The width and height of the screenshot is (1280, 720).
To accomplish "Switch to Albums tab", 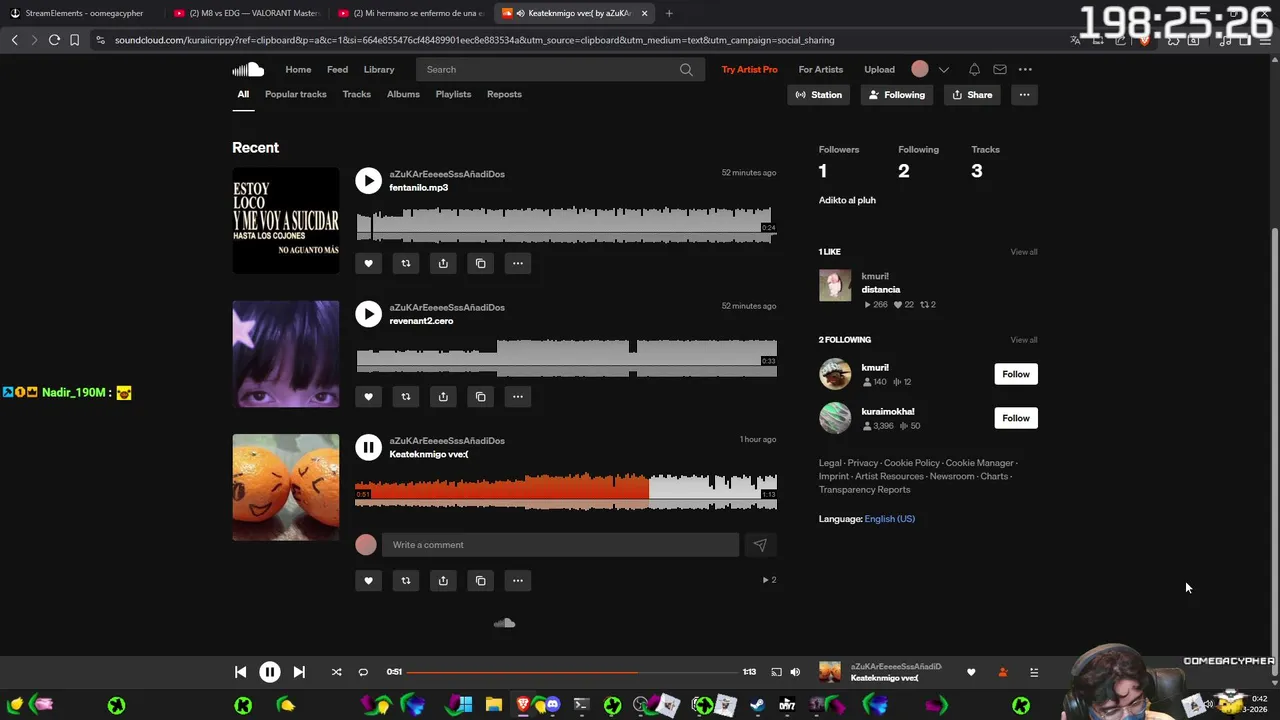I will [x=403, y=94].
